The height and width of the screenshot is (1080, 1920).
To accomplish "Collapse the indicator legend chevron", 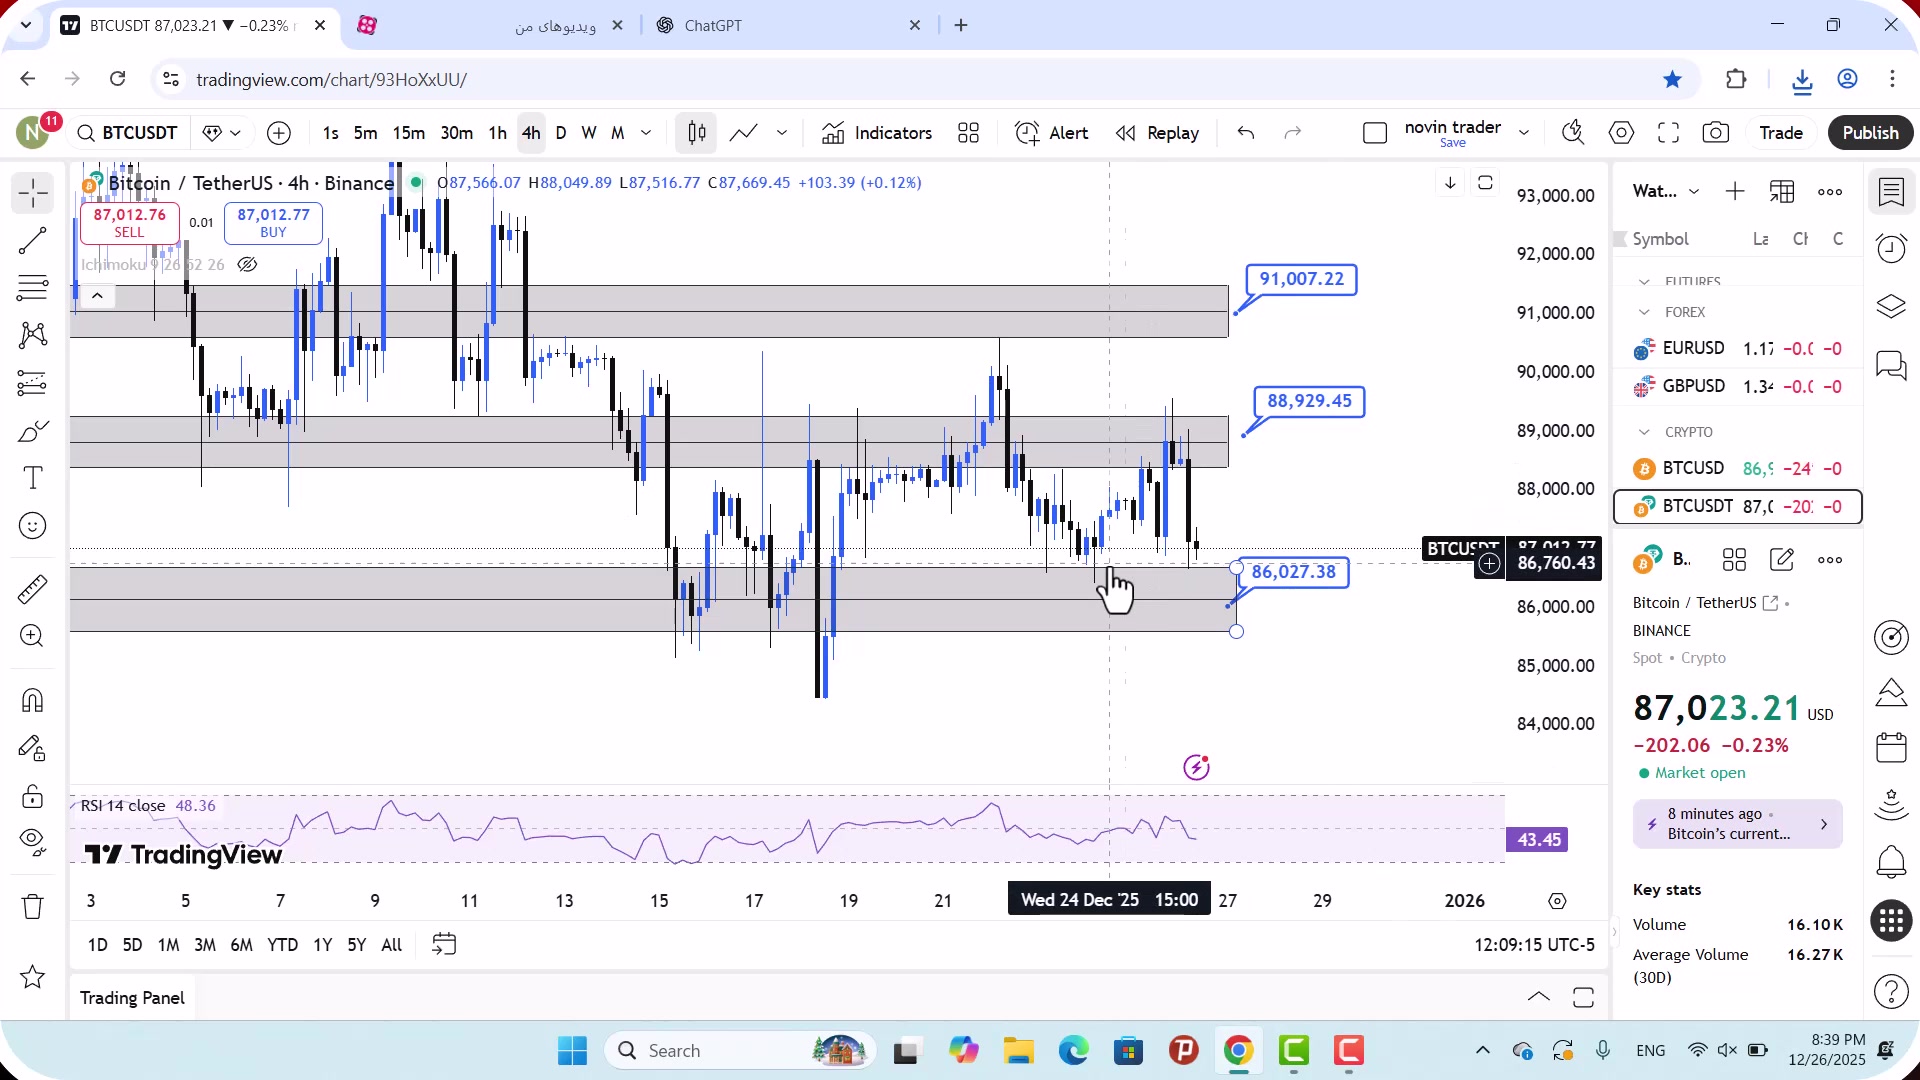I will [x=97, y=296].
